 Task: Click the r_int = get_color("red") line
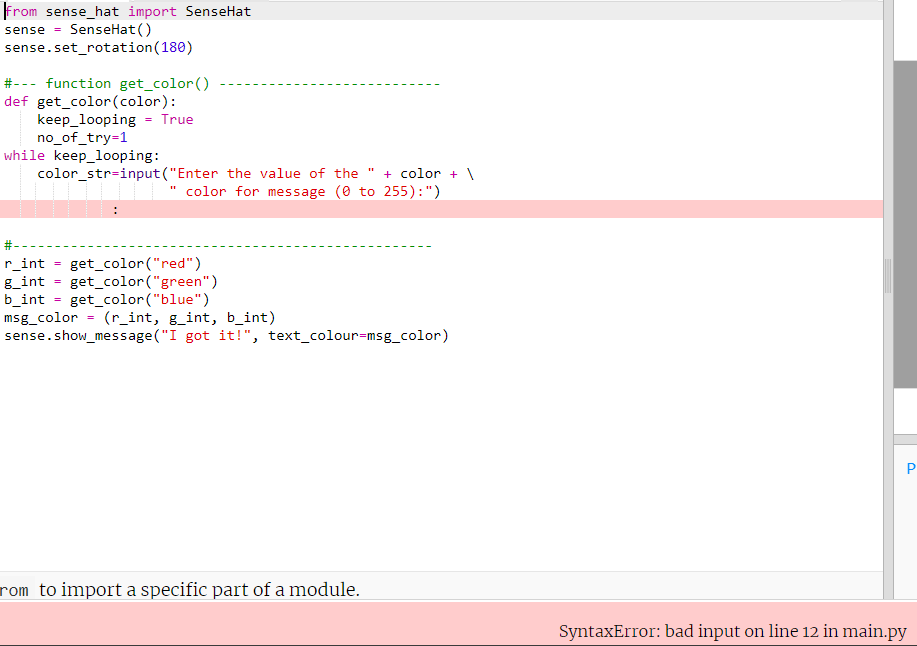coord(100,263)
